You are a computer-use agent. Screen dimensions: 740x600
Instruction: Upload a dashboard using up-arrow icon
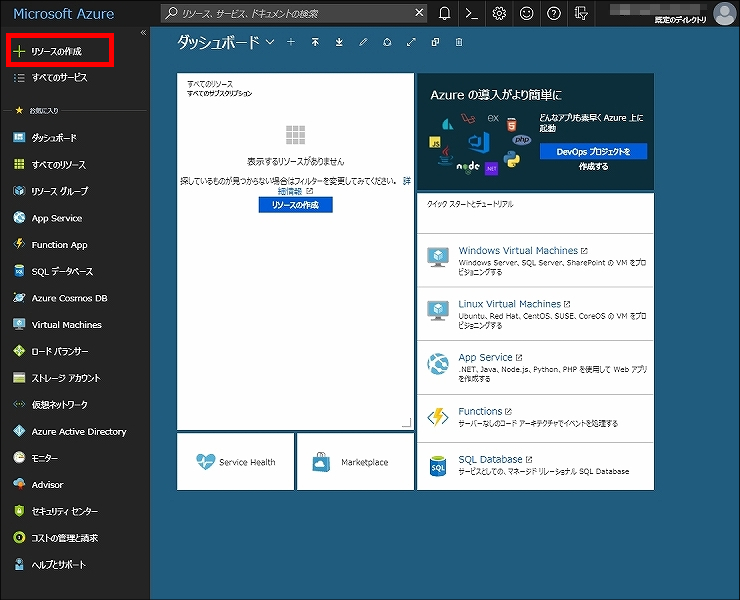click(315, 42)
